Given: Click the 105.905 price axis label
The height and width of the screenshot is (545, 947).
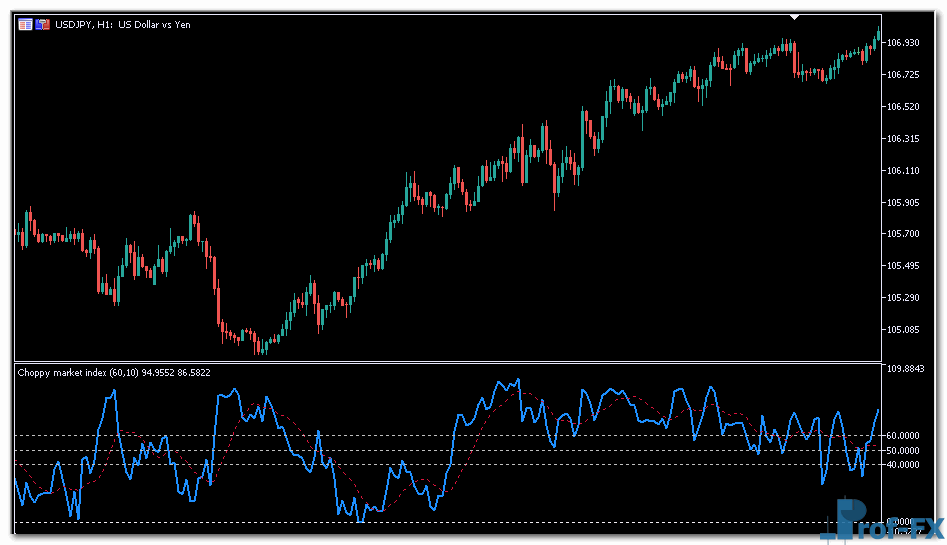Looking at the screenshot, I should pyautogui.click(x=902, y=203).
